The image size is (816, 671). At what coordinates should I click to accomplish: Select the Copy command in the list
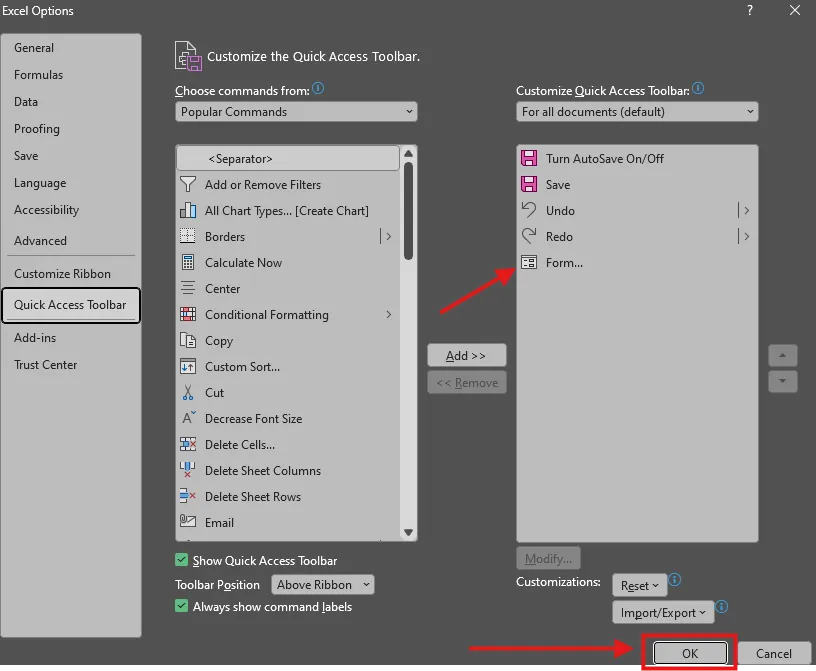[x=217, y=341]
